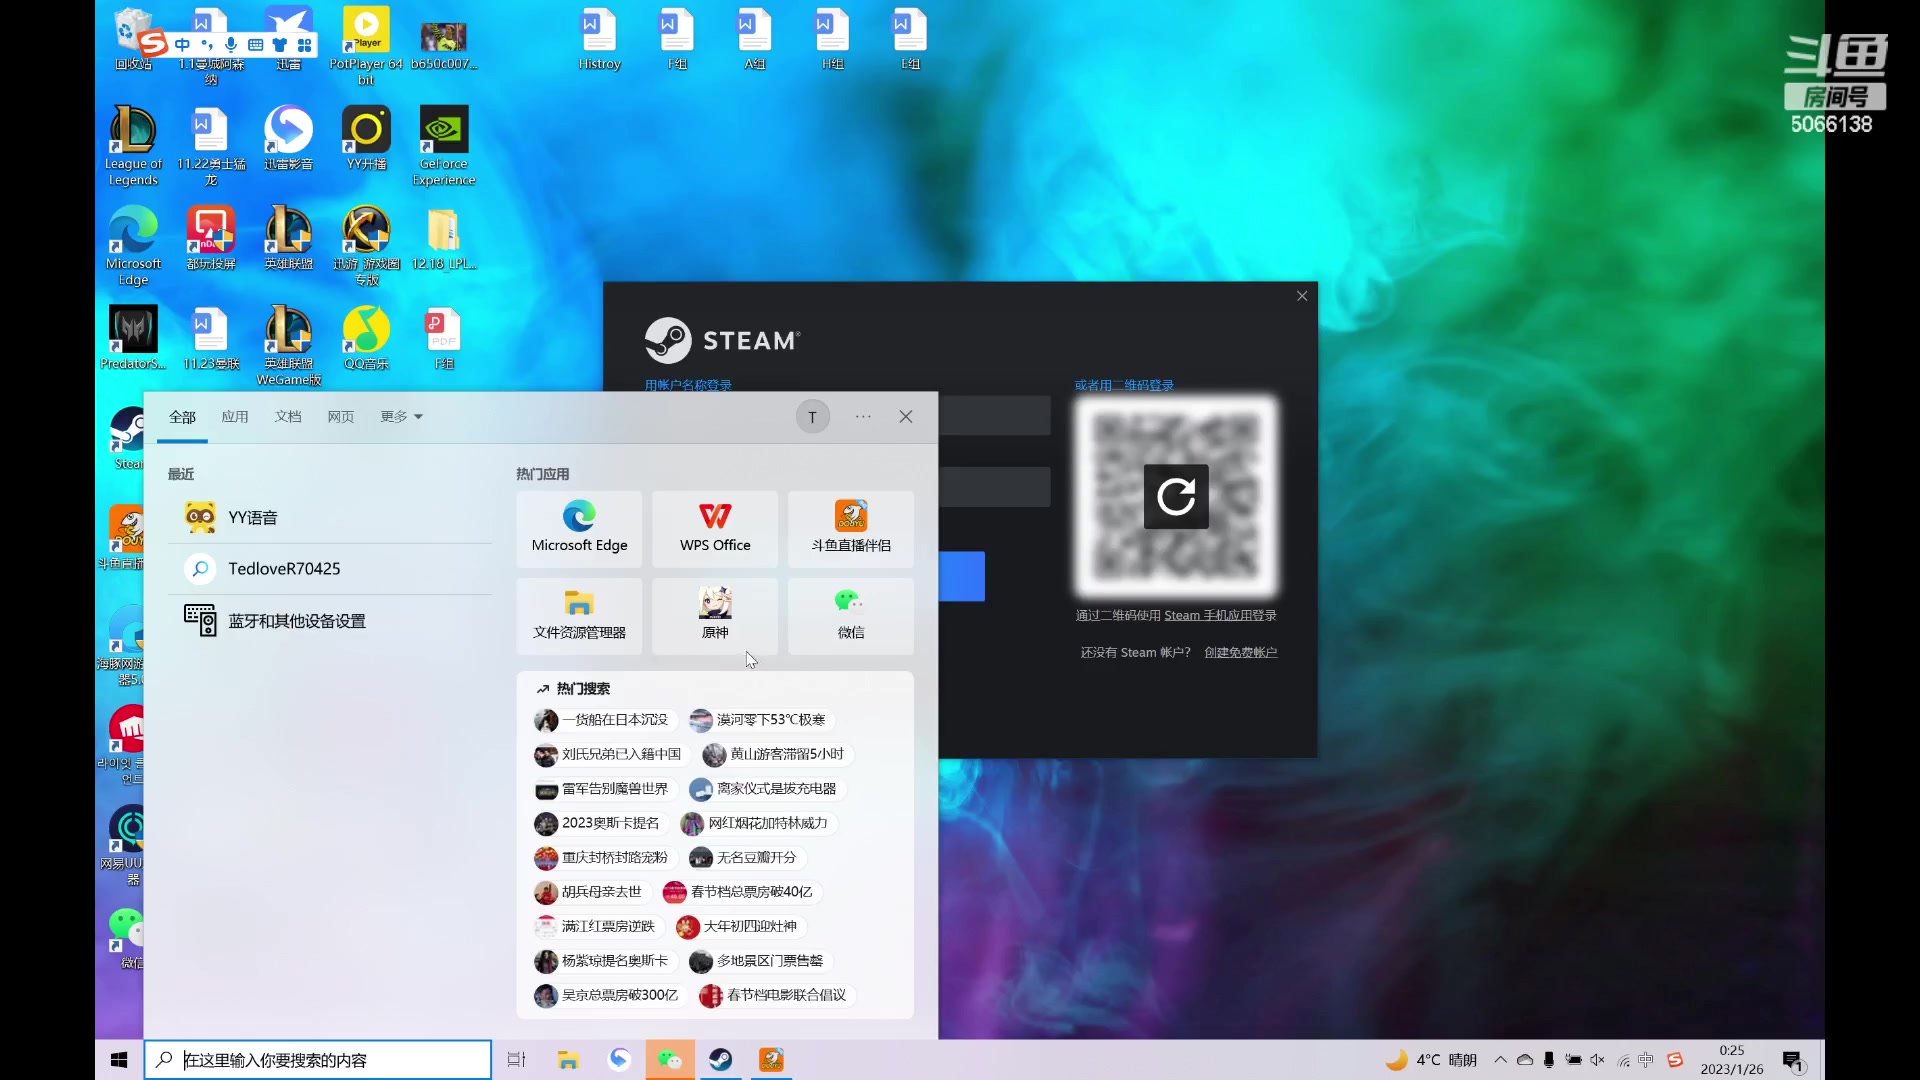Screen dimensions: 1920x1080
Task: Select Microsoft Edge desktop shortcut
Action: click(x=133, y=246)
